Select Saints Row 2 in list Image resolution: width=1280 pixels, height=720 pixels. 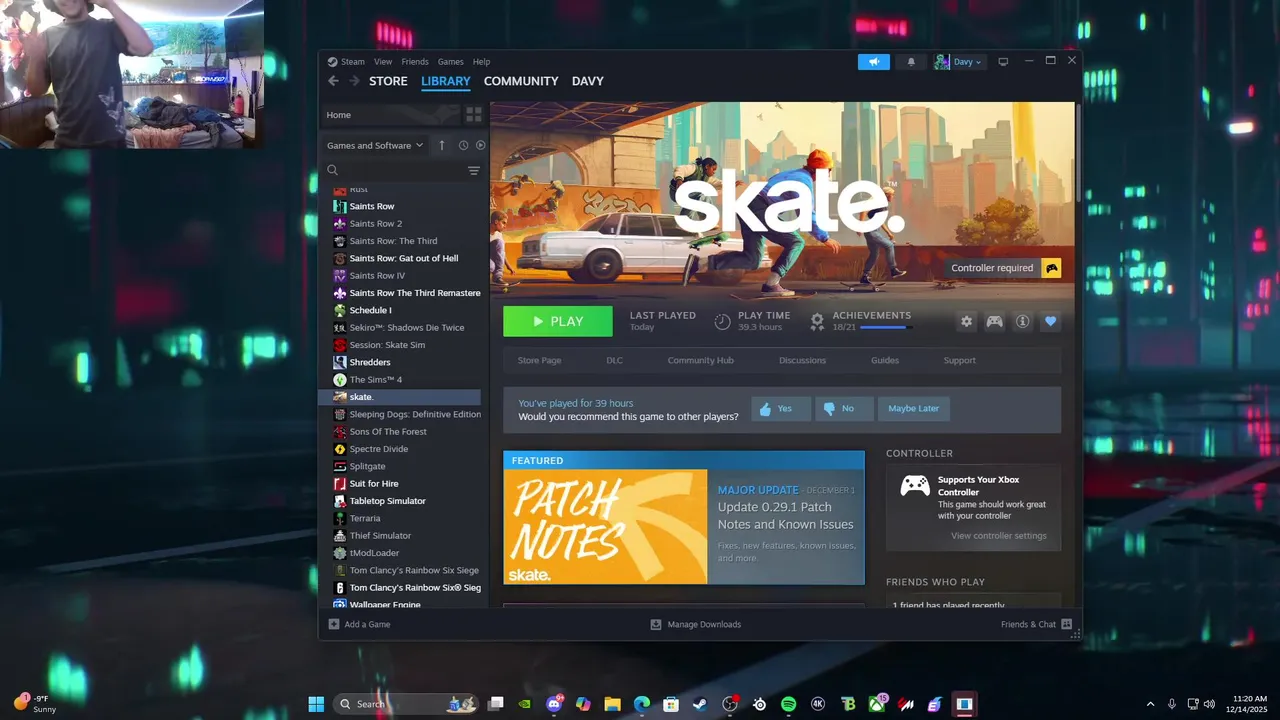click(400, 224)
